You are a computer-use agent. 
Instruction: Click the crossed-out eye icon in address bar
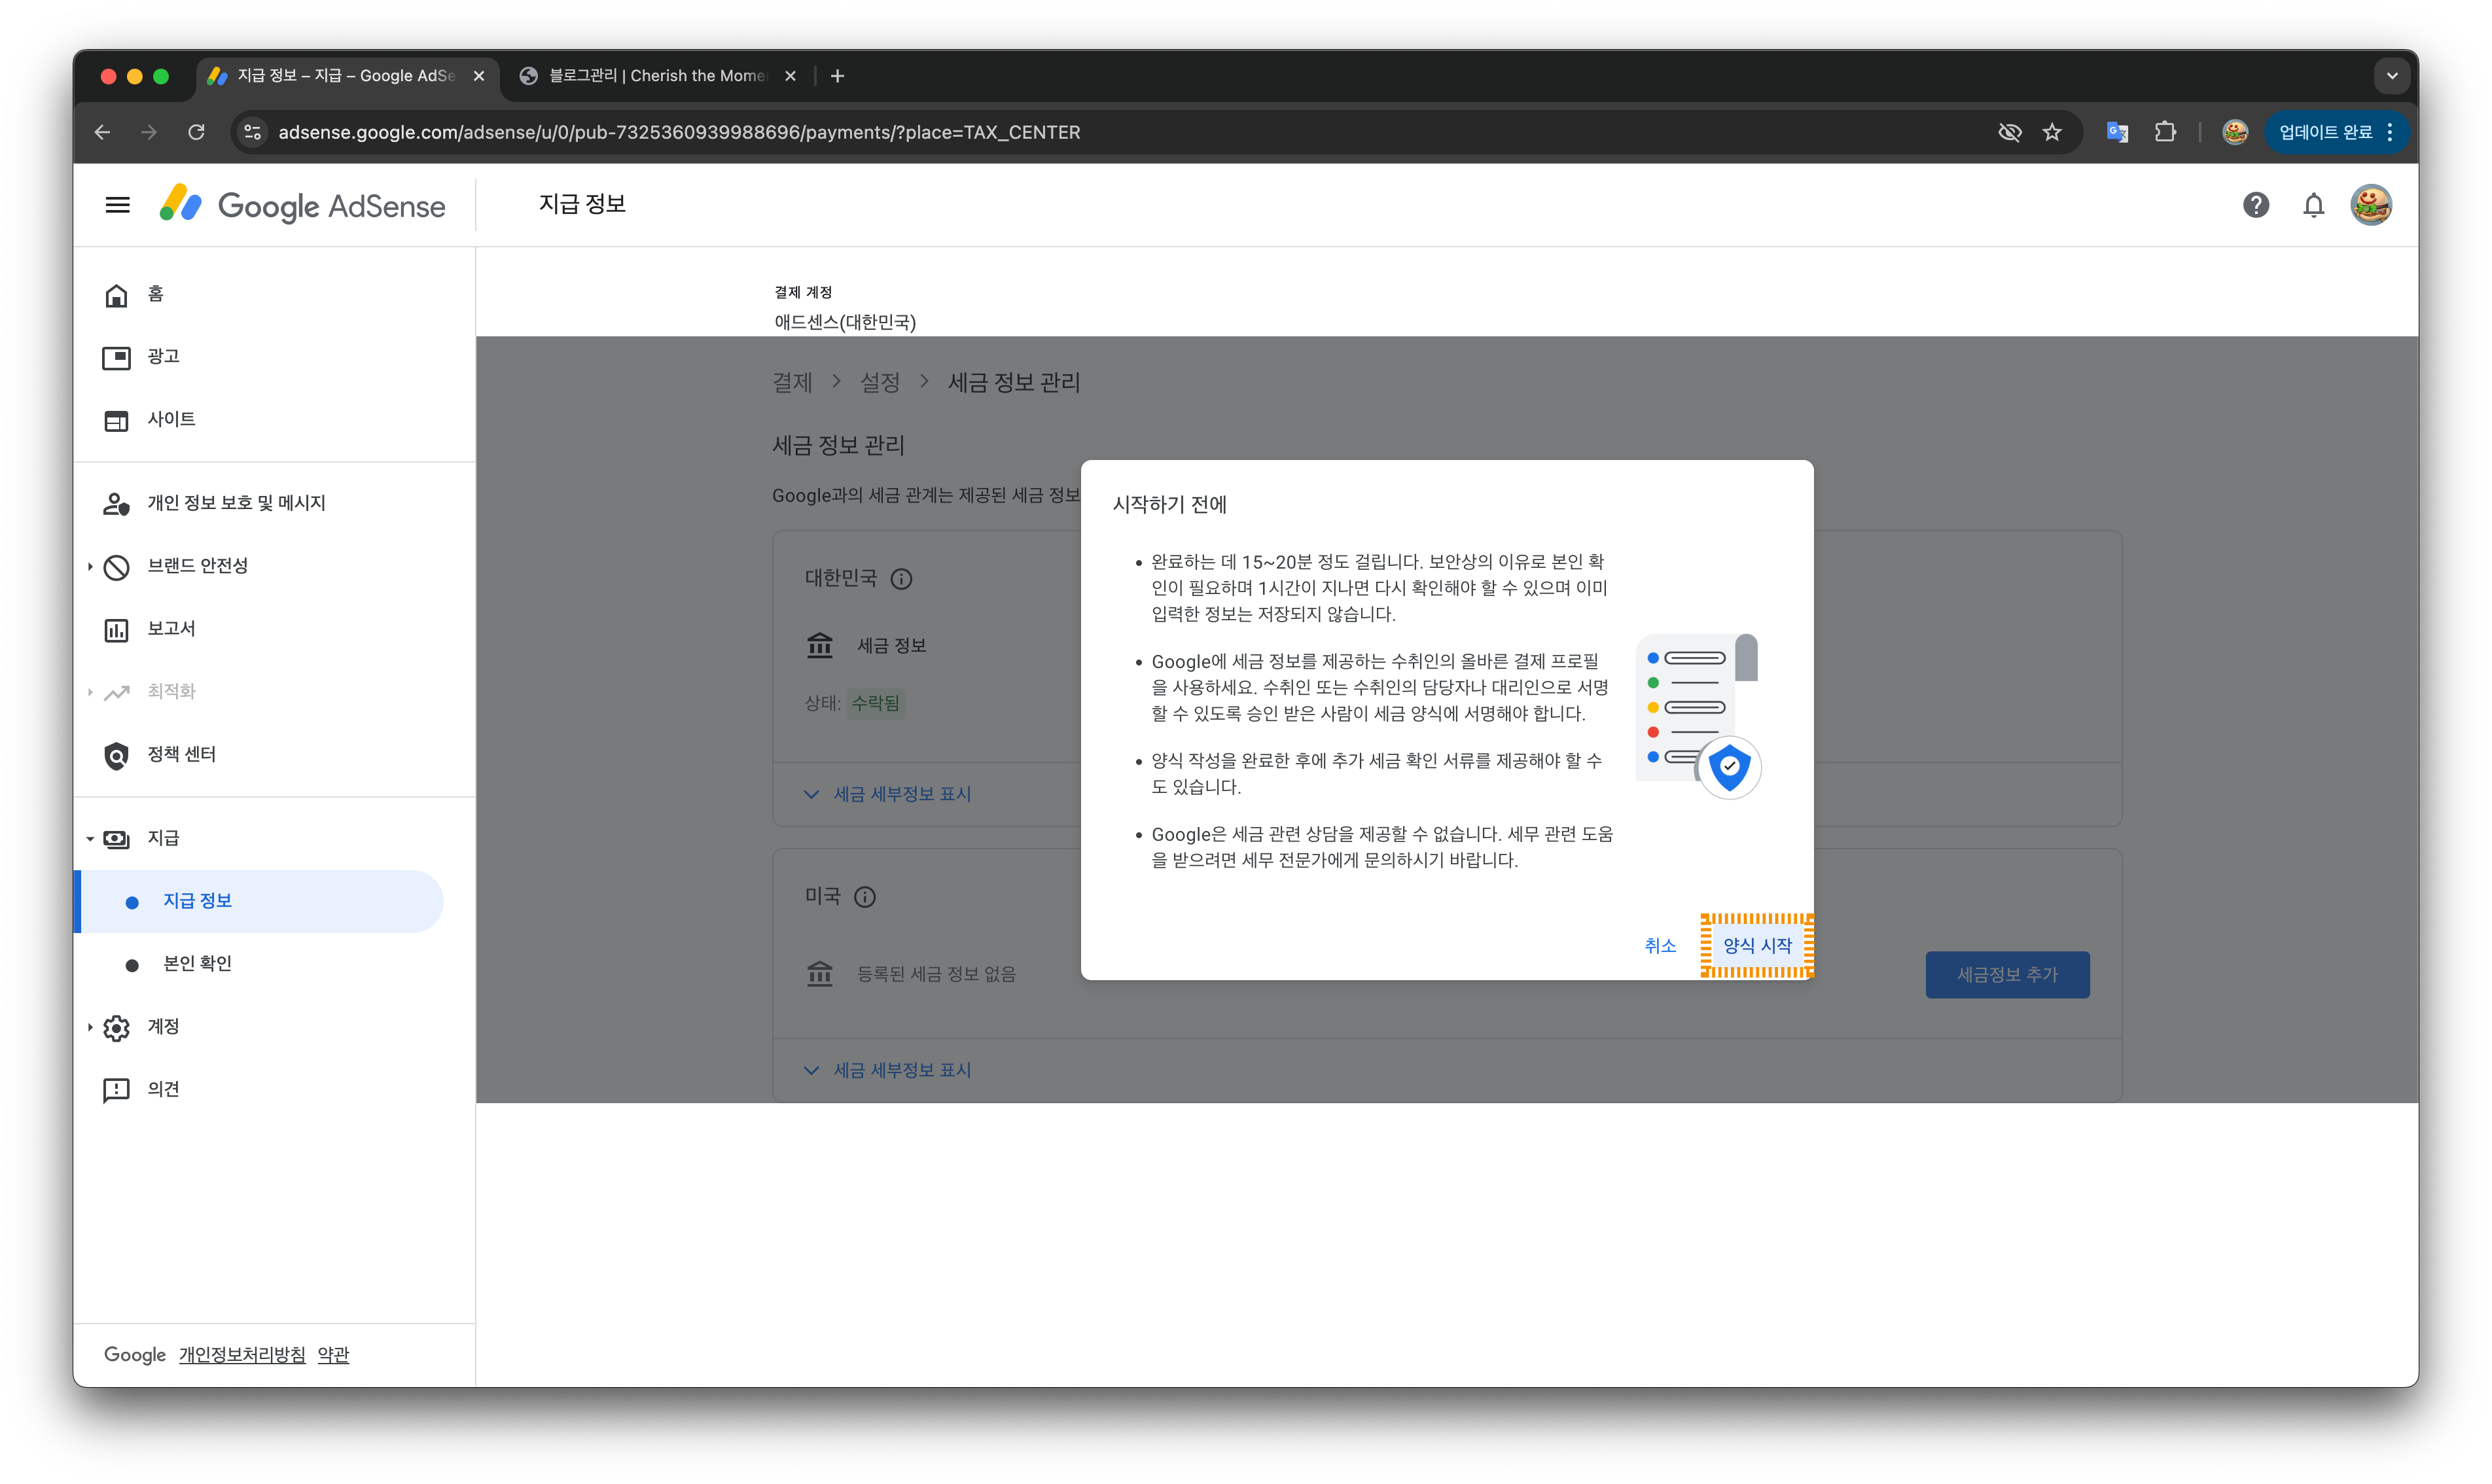(2009, 132)
